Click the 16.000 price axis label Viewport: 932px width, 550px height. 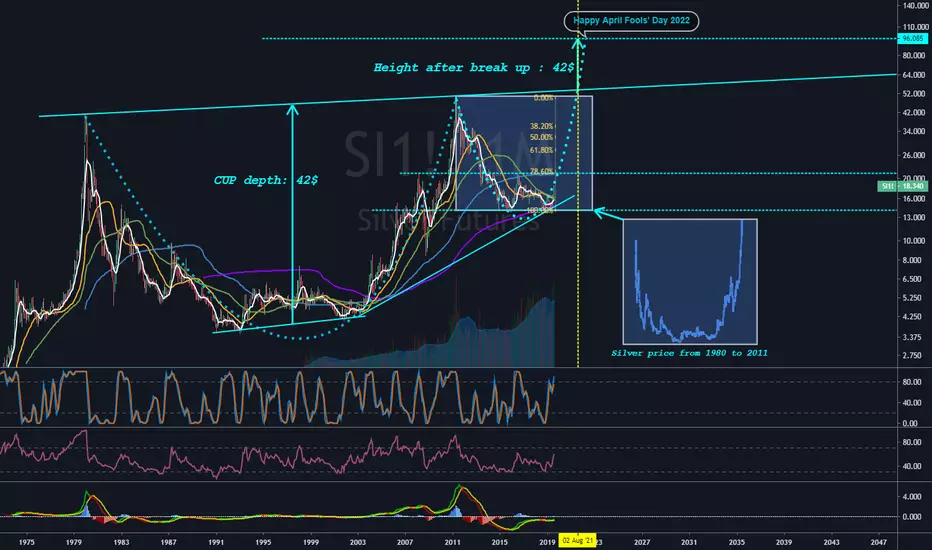[914, 199]
